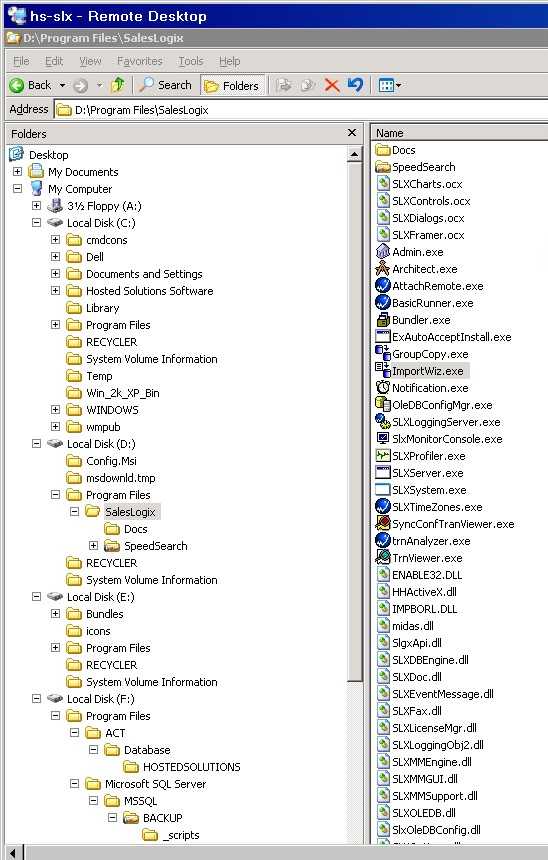548x860 pixels.
Task: Click the Up folder toolbar icon
Action: pos(117,85)
